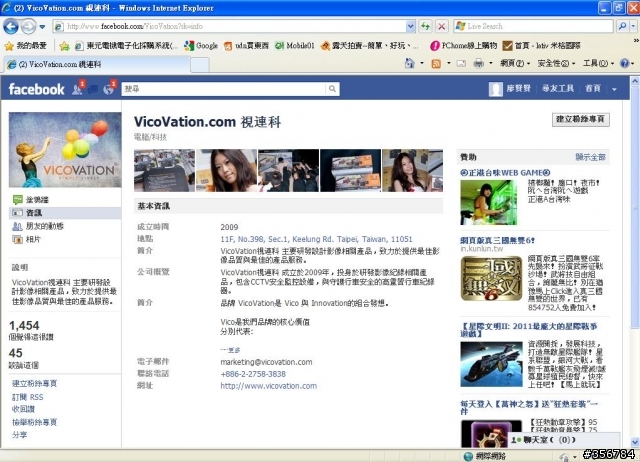This screenshot has width=640, height=462.
Task: Expand the RSS feeds dropdown arrow
Action: [x=449, y=64]
